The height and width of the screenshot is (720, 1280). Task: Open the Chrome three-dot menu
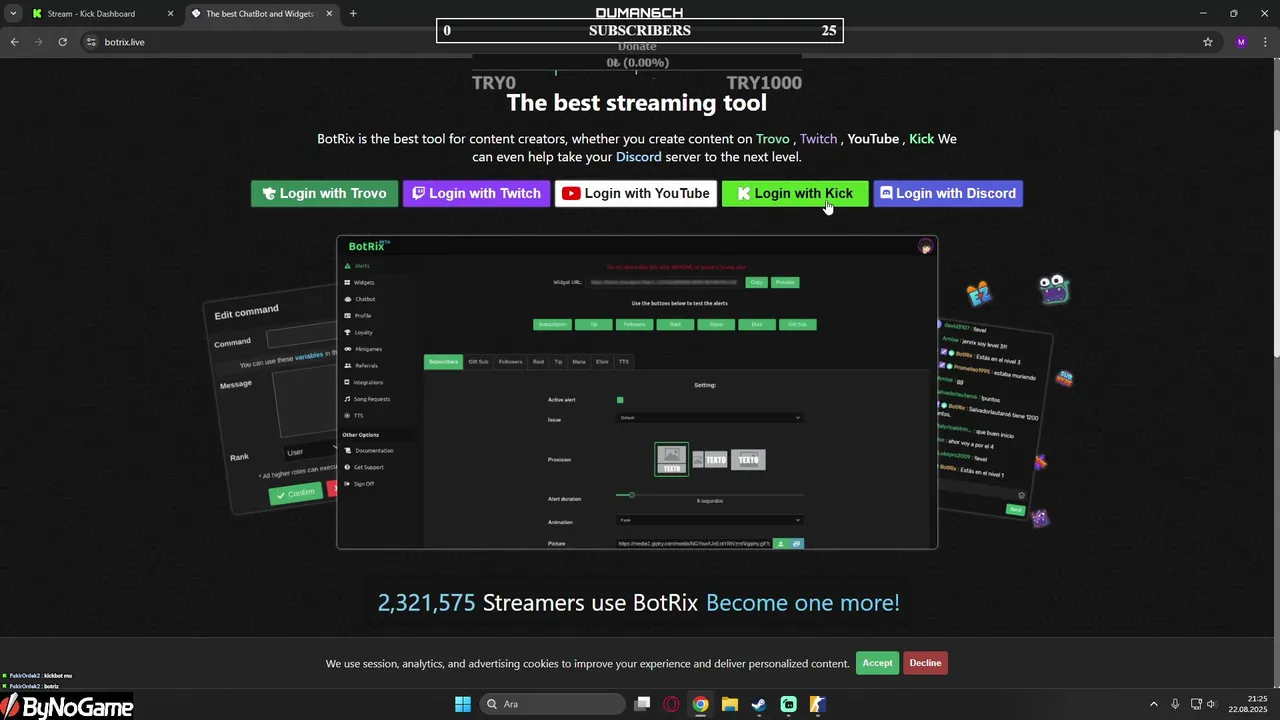[x=1265, y=42]
